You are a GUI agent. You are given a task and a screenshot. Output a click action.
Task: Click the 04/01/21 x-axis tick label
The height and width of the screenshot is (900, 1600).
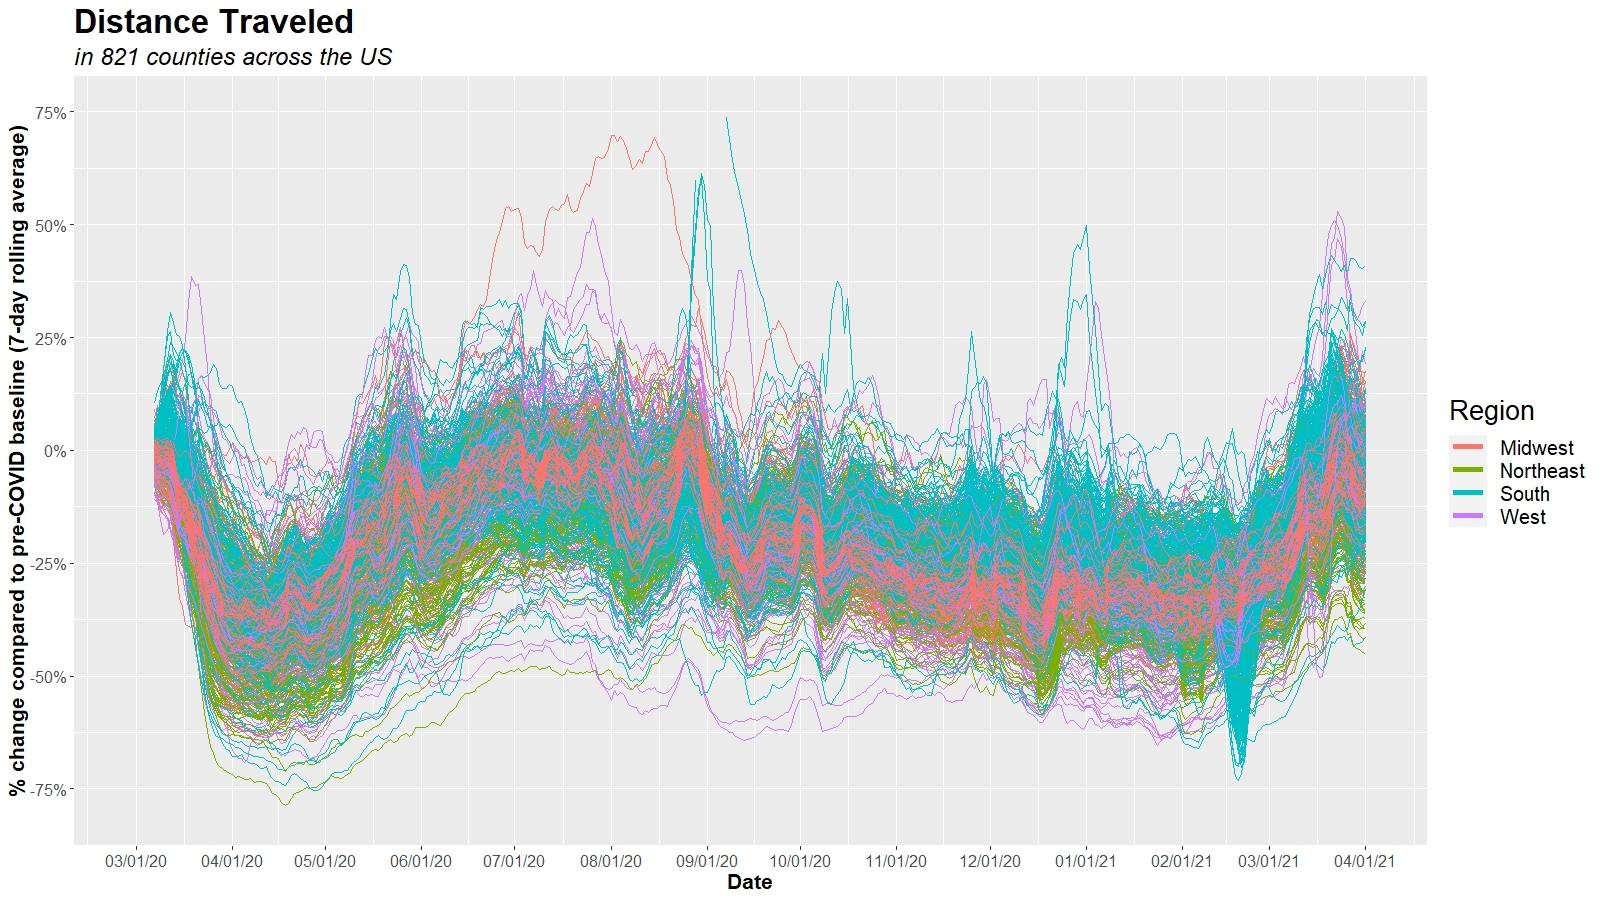pyautogui.click(x=1364, y=861)
